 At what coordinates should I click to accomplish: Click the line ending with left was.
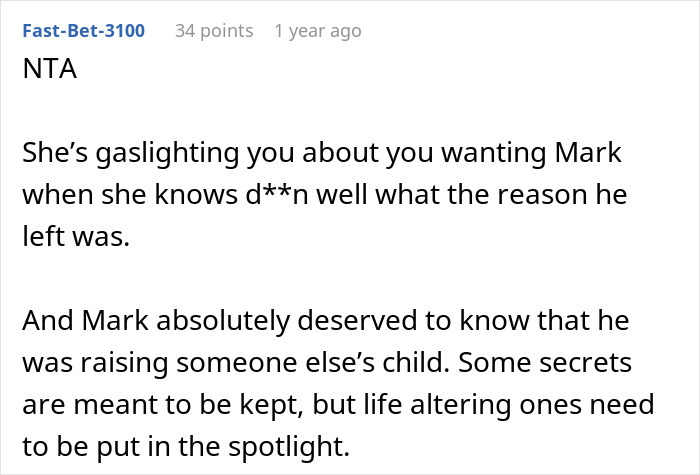pos(76,236)
